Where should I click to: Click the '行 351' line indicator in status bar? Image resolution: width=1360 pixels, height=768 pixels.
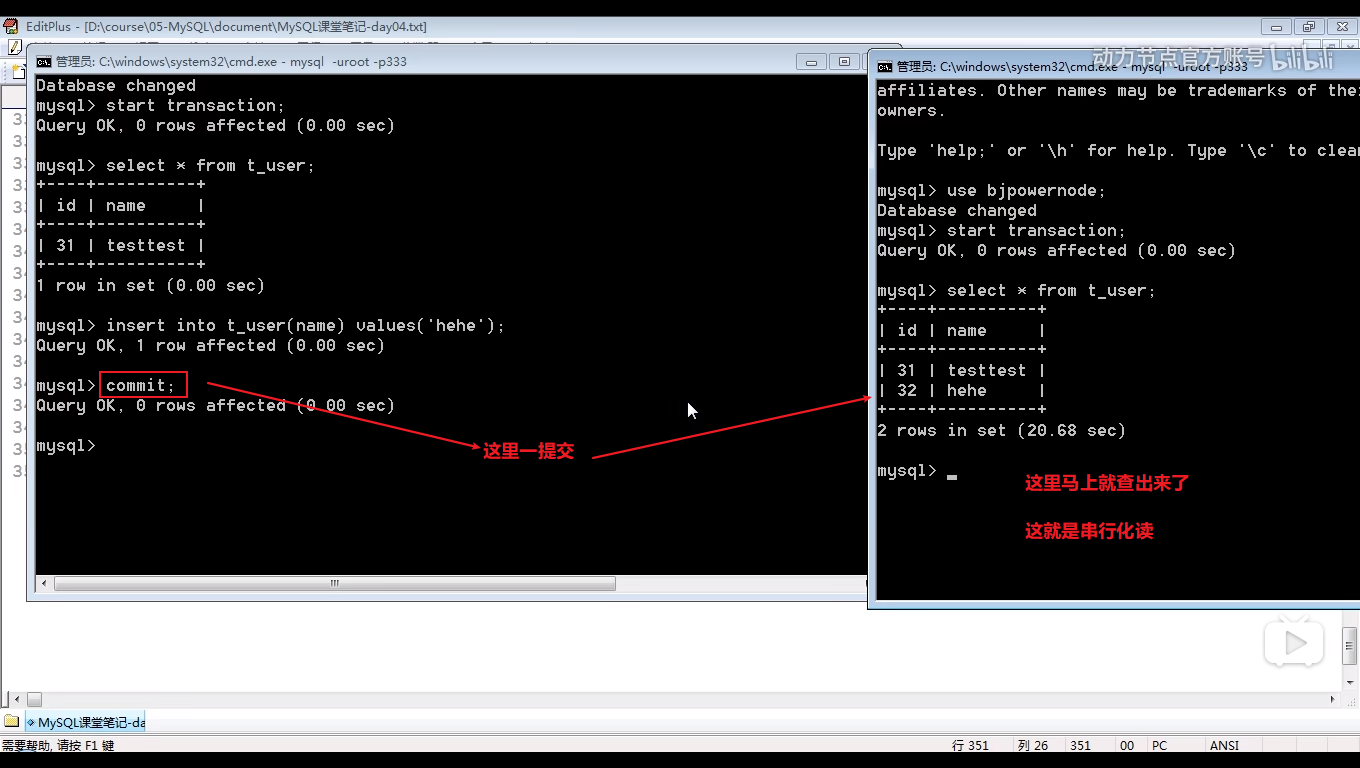point(970,746)
